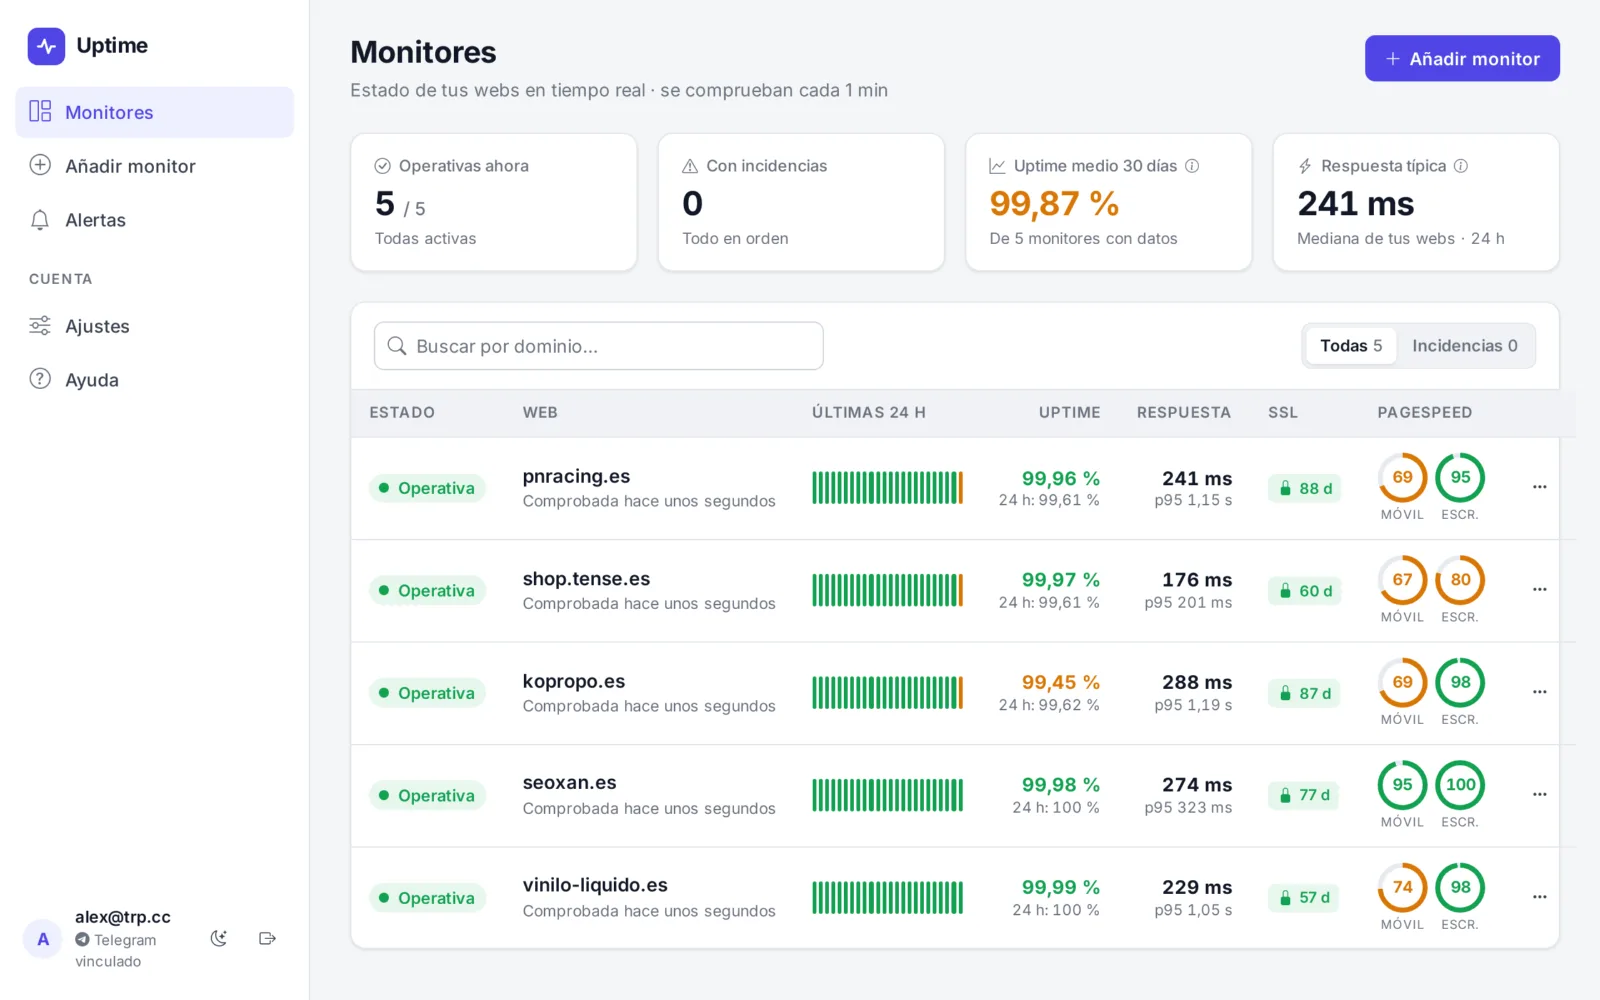
Task: Open Monitores in the sidebar
Action: 154,112
